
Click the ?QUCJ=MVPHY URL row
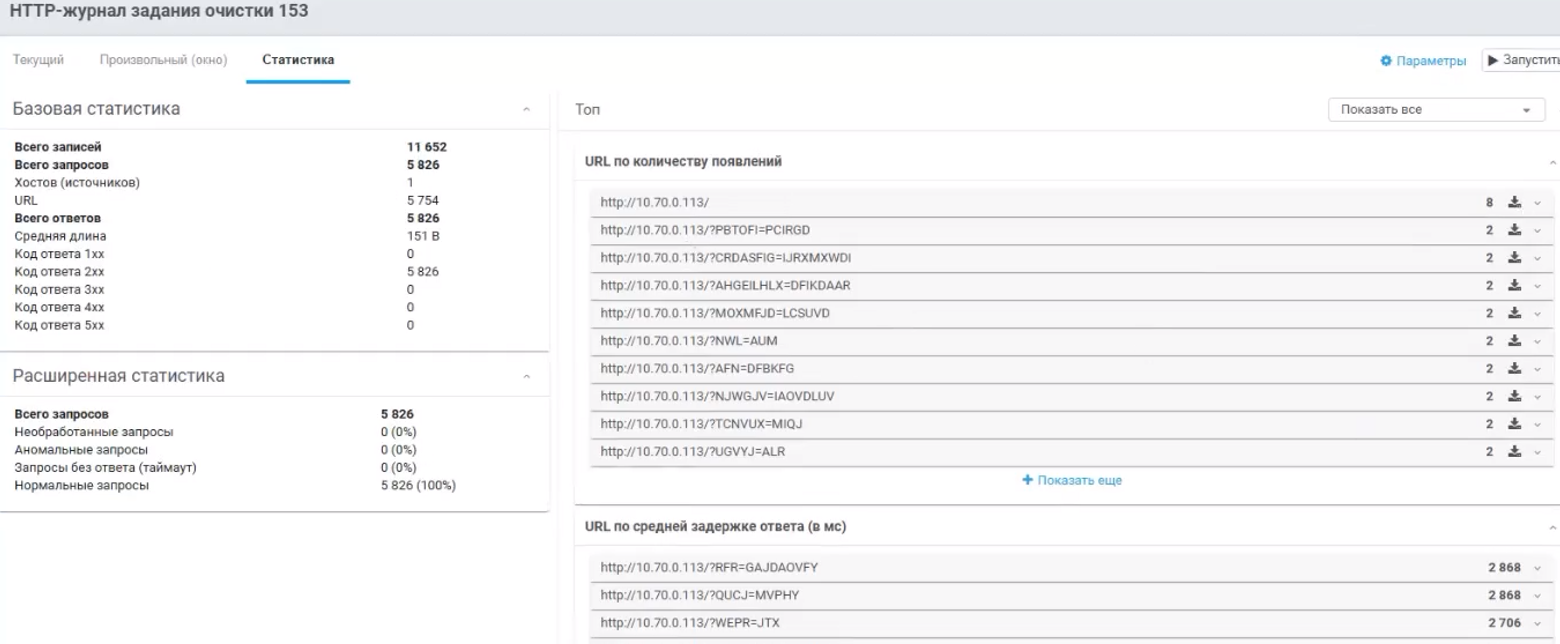point(700,596)
